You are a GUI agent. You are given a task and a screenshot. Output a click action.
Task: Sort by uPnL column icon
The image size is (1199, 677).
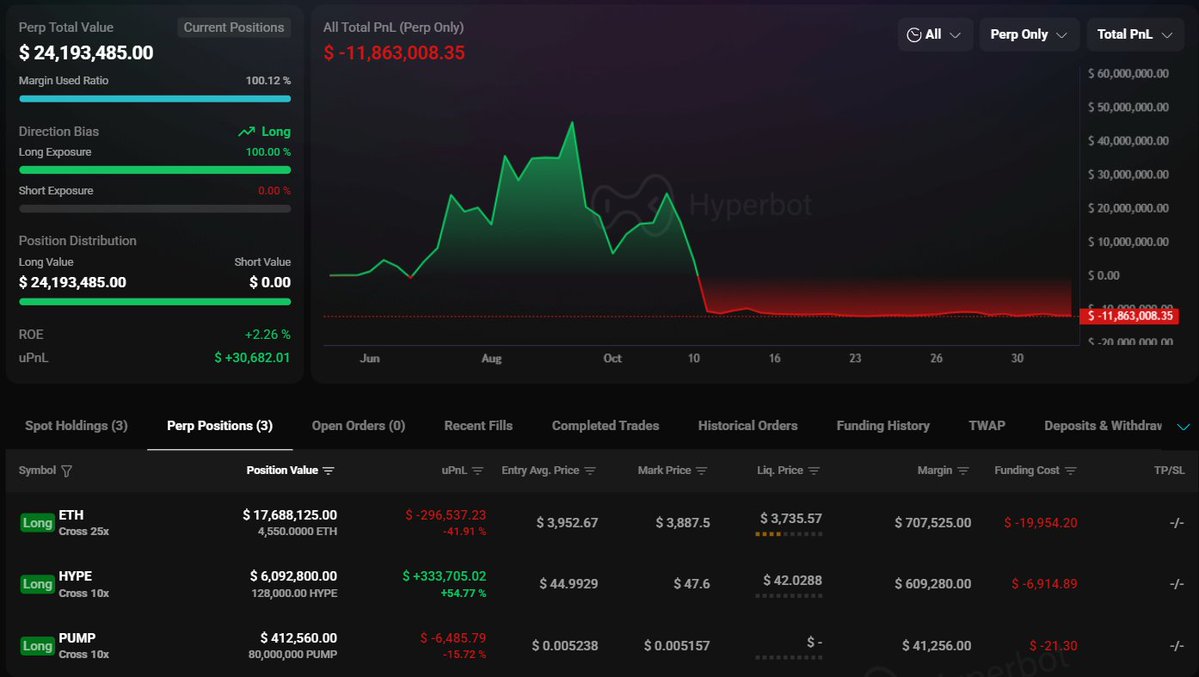click(x=478, y=470)
